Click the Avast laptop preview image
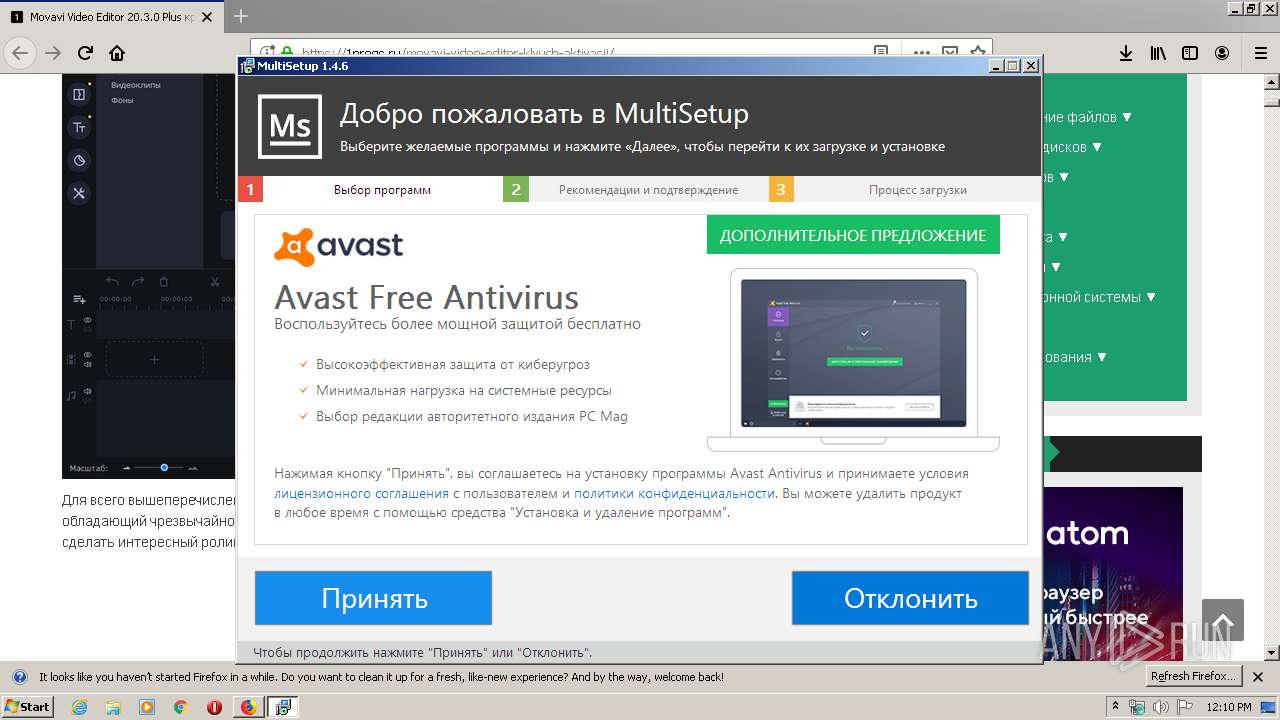The image size is (1280, 720). [x=853, y=360]
